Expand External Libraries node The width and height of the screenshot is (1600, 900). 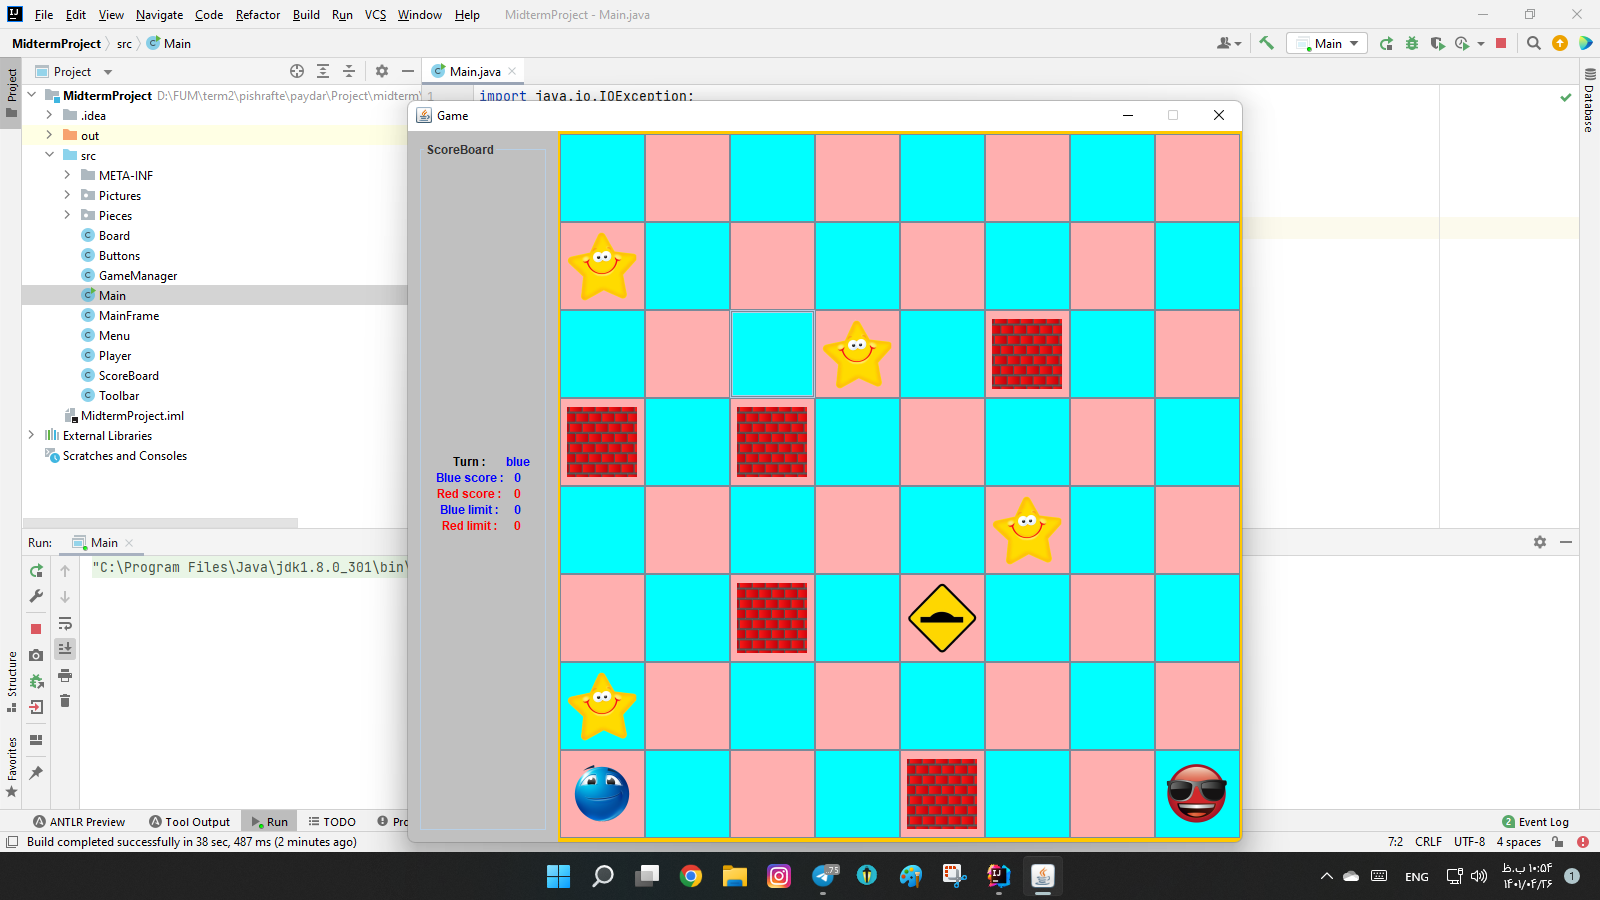click(31, 435)
